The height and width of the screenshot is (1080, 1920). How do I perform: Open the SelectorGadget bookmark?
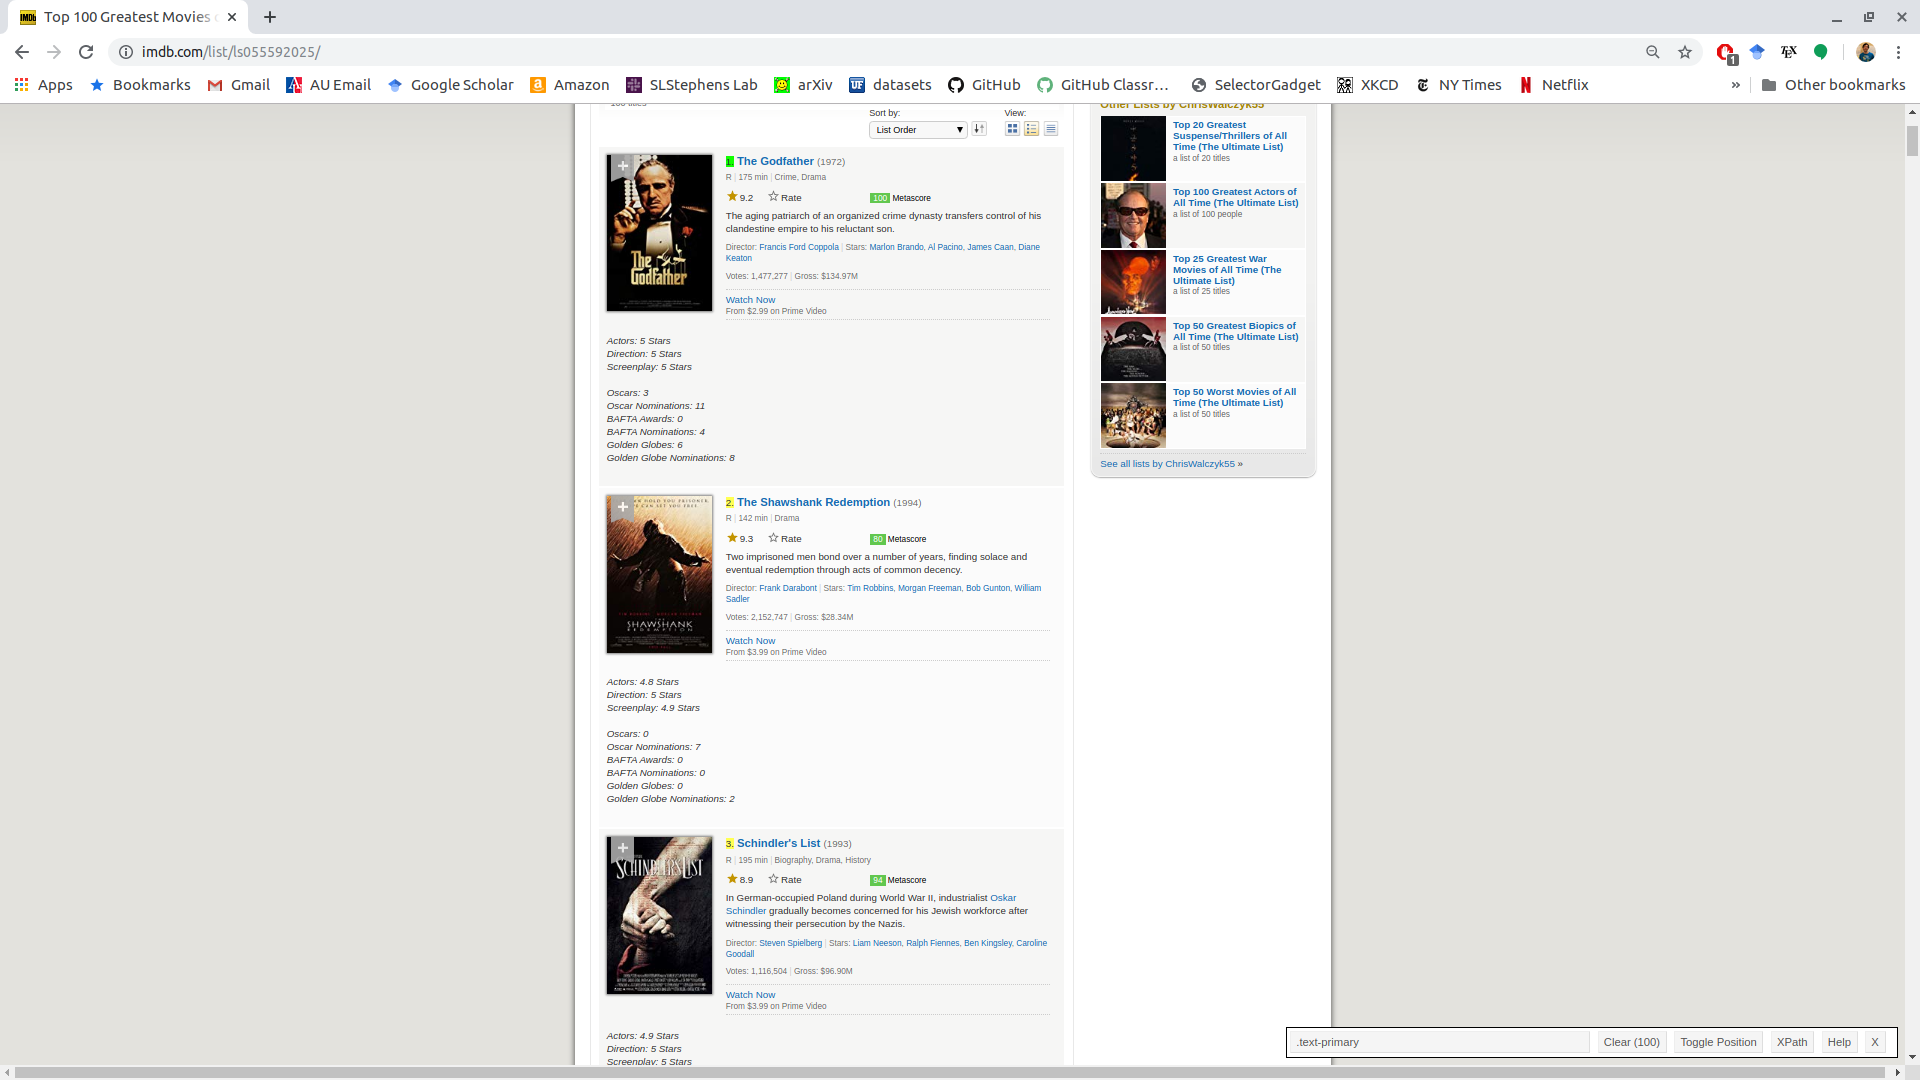pos(1256,85)
